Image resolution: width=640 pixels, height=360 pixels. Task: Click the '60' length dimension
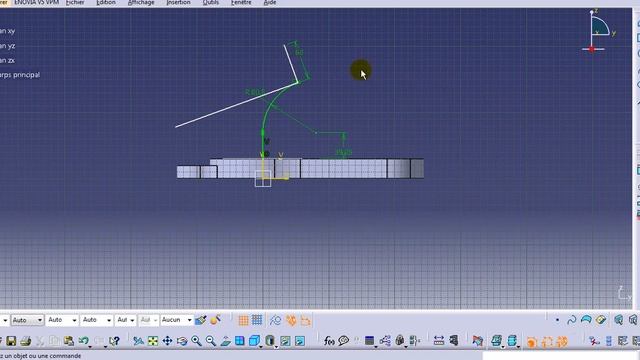(x=299, y=53)
